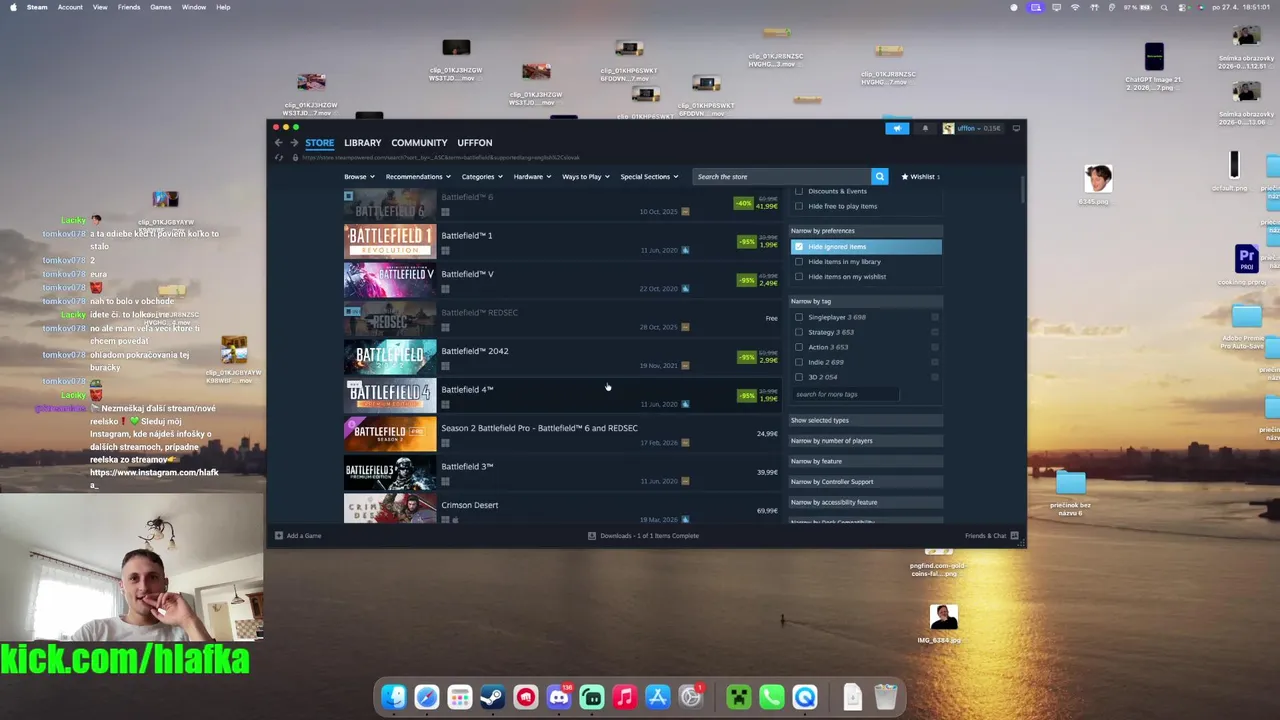Image resolution: width=1280 pixels, height=720 pixels.
Task: Expand Narrow by number of players
Action: [x=866, y=441]
